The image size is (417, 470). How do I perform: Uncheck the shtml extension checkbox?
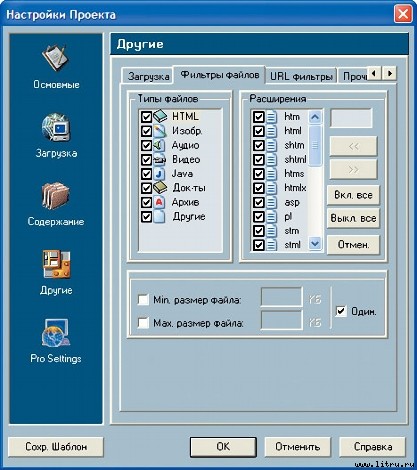tap(259, 159)
